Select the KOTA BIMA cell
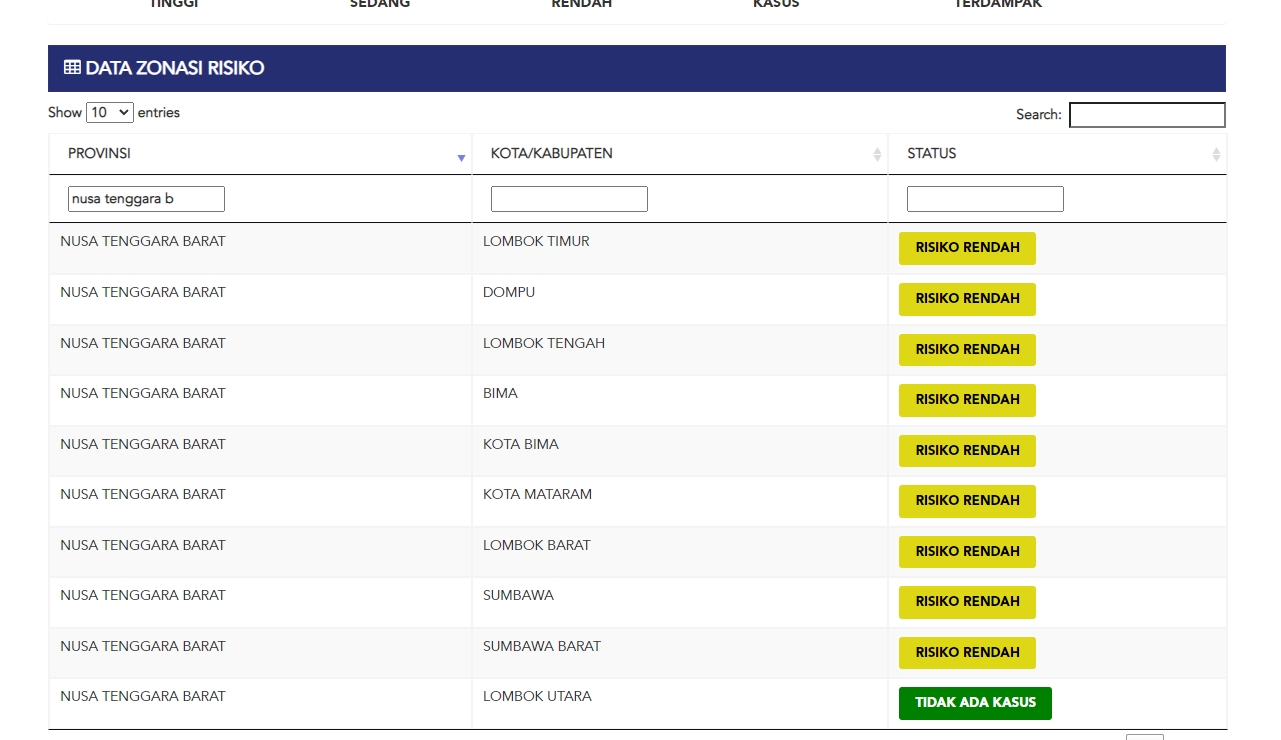The image size is (1281, 740). pos(679,451)
